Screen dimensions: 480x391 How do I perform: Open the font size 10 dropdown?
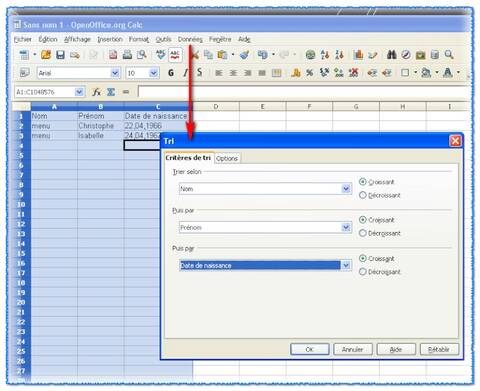click(153, 73)
